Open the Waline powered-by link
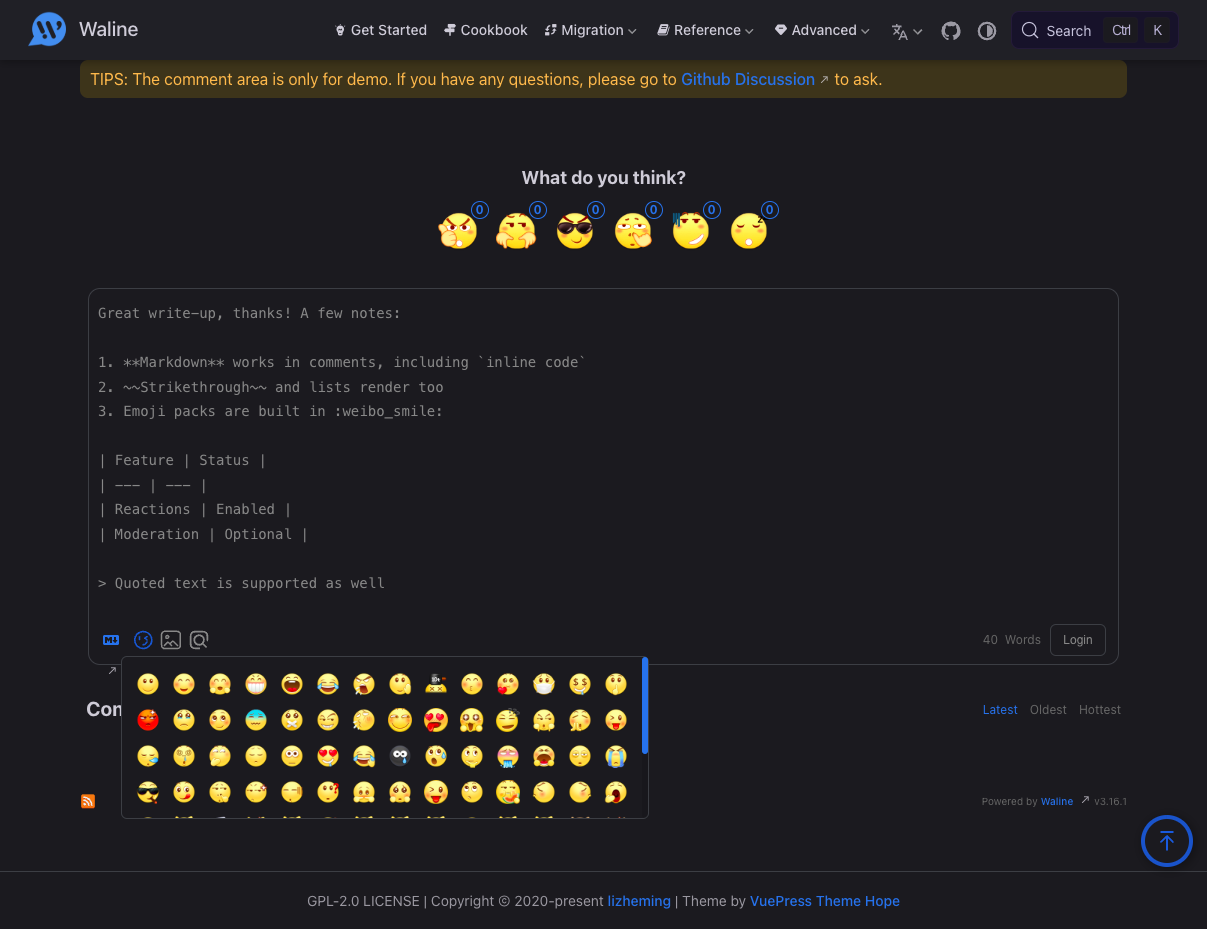This screenshot has width=1207, height=929. pos(1057,801)
